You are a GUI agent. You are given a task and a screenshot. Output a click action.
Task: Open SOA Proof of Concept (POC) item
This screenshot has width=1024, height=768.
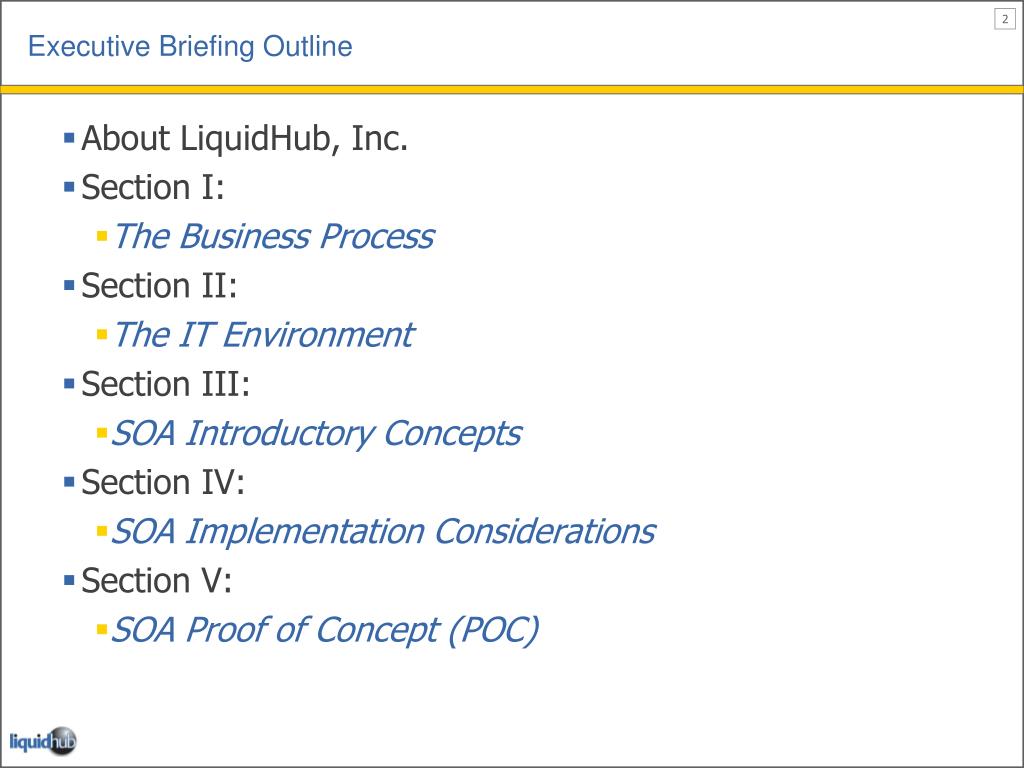pyautogui.click(x=325, y=630)
